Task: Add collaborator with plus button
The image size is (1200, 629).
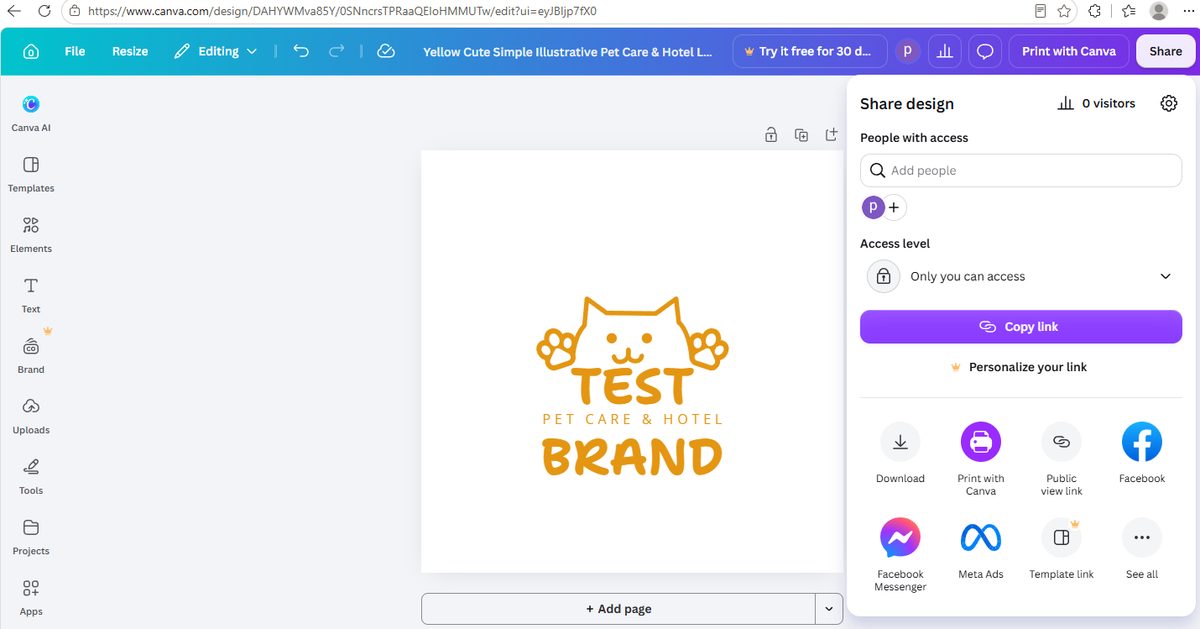Action: coord(894,208)
